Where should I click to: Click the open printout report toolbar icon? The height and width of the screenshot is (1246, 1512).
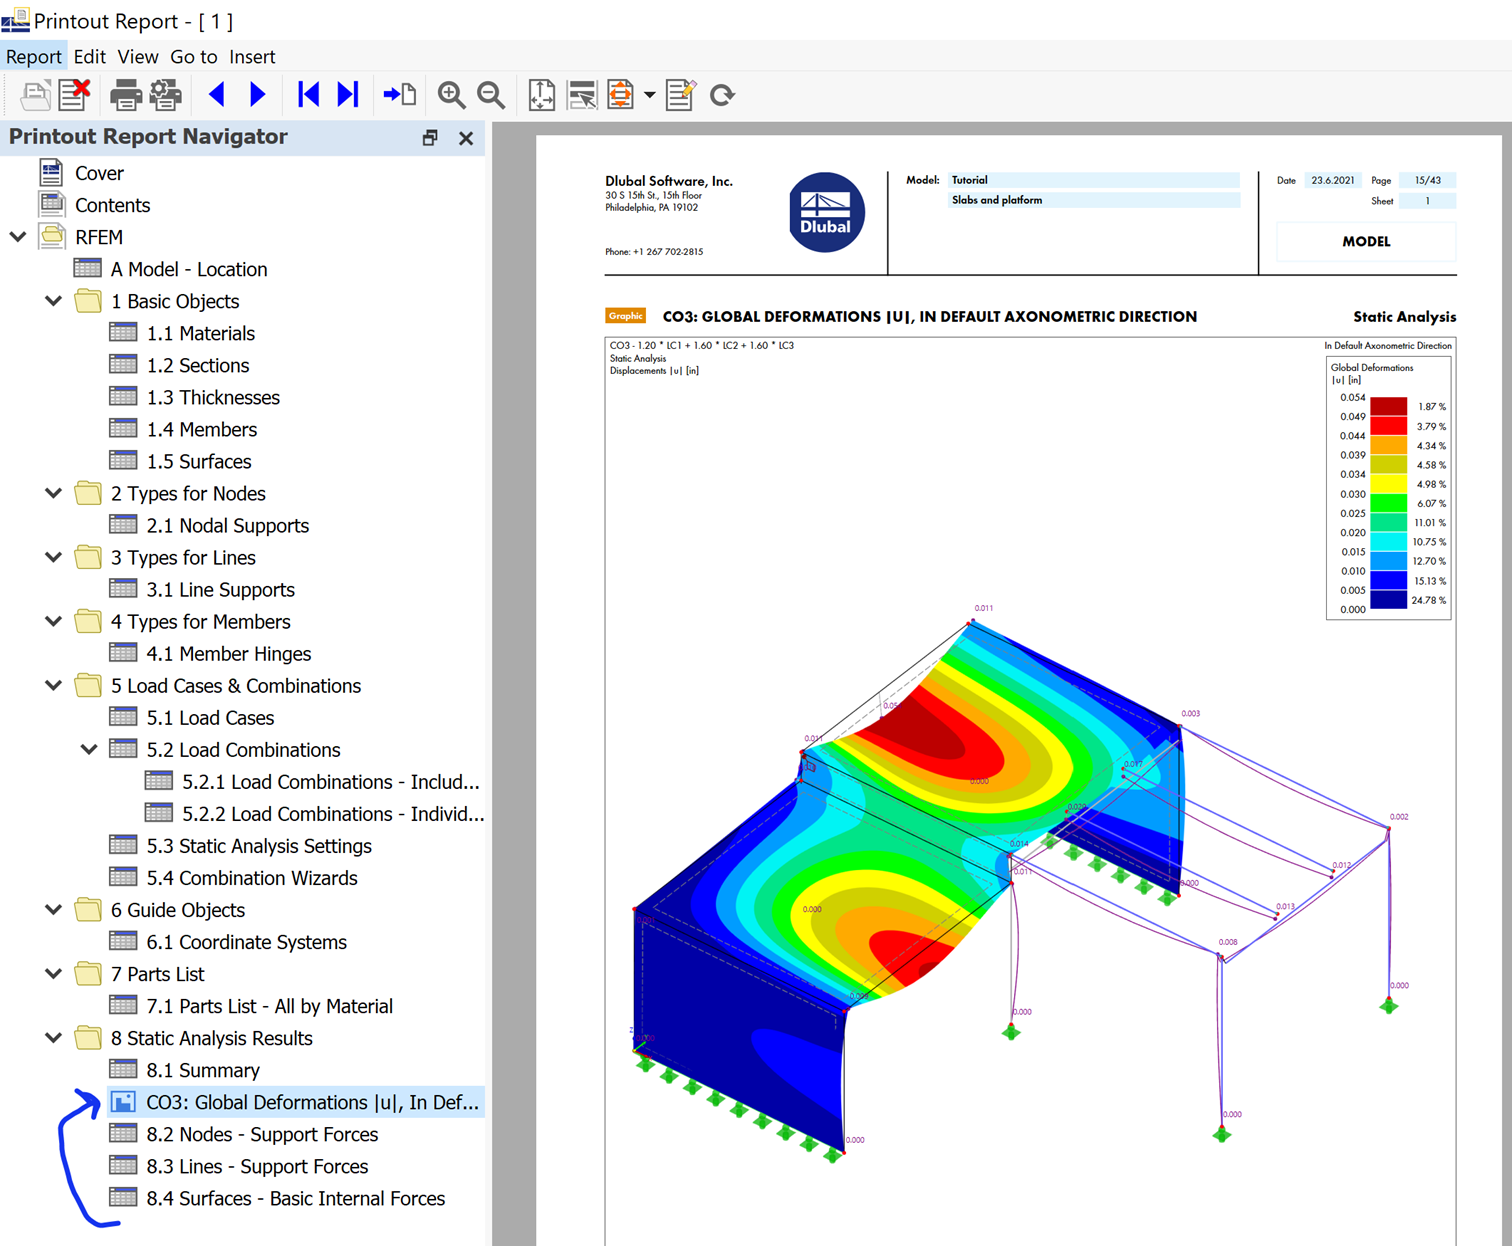pyautogui.click(x=35, y=95)
